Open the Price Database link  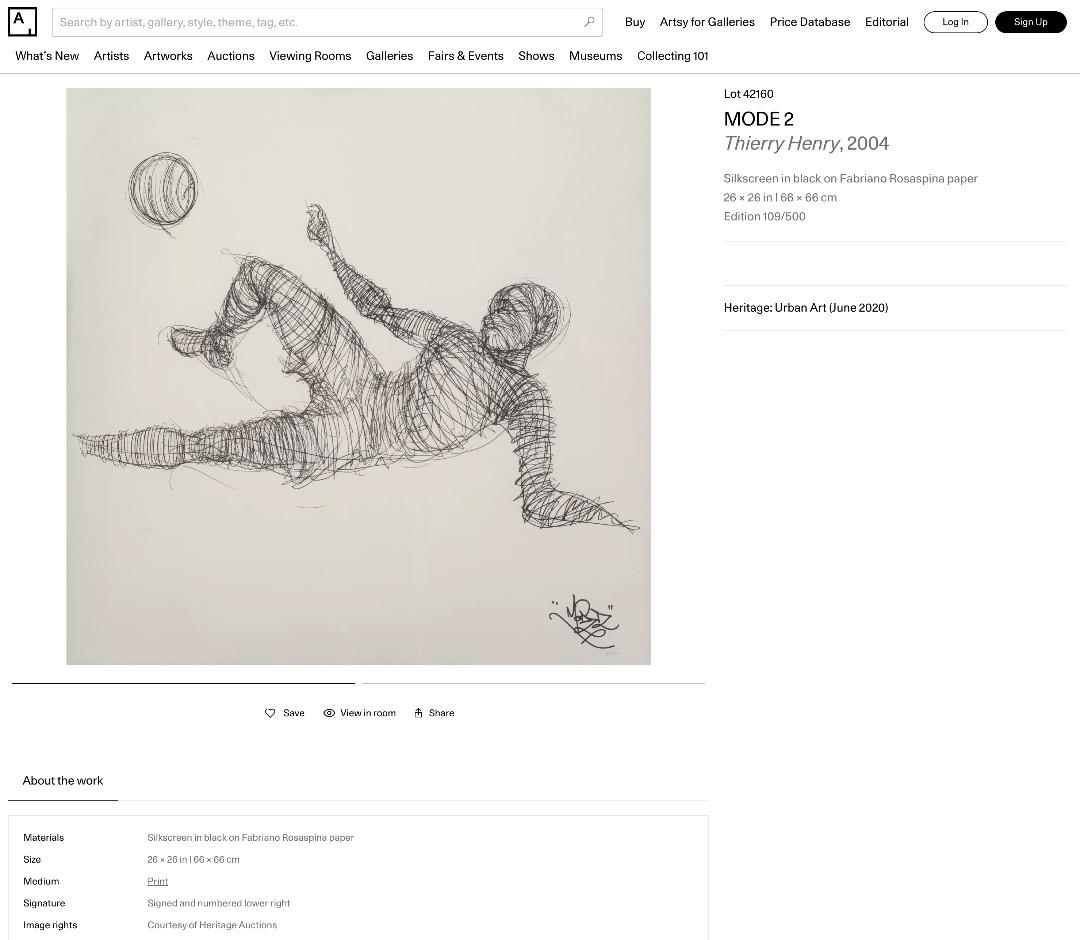(810, 22)
